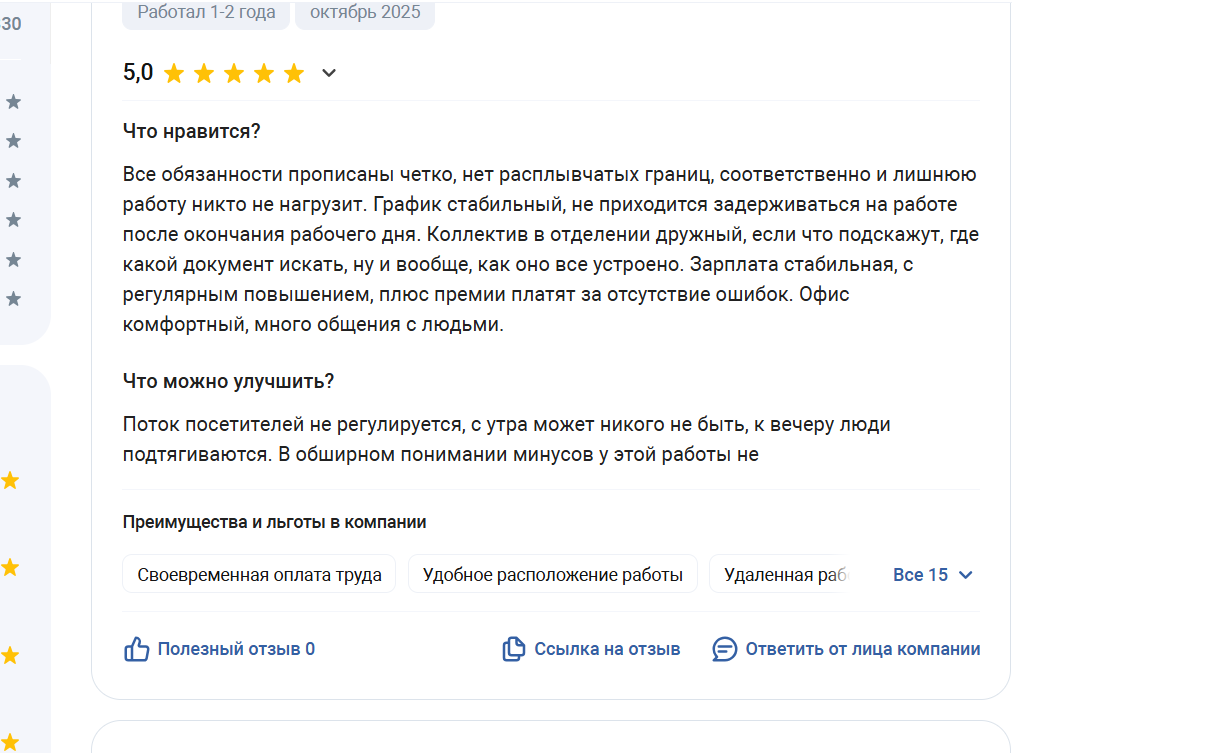Click the first star of the 5,0 rating

[x=174, y=73]
